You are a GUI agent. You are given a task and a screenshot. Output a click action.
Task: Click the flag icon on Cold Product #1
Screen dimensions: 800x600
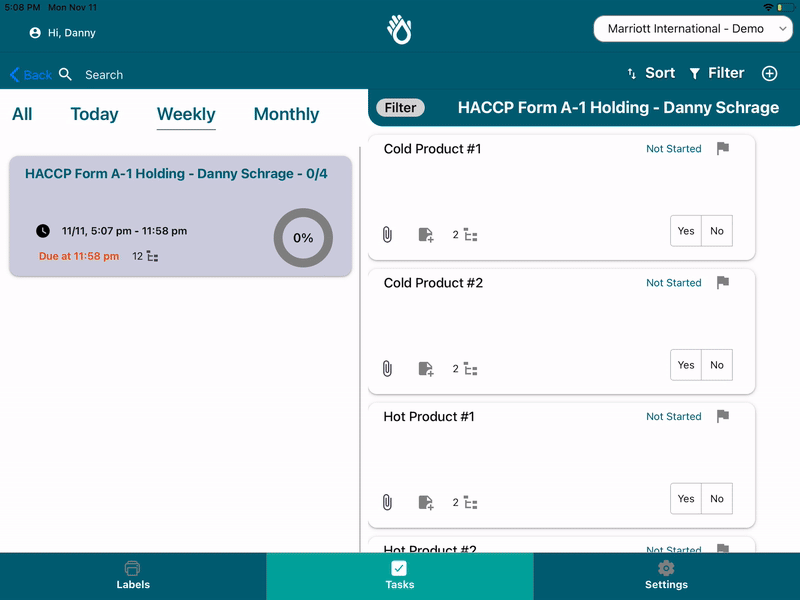723,149
